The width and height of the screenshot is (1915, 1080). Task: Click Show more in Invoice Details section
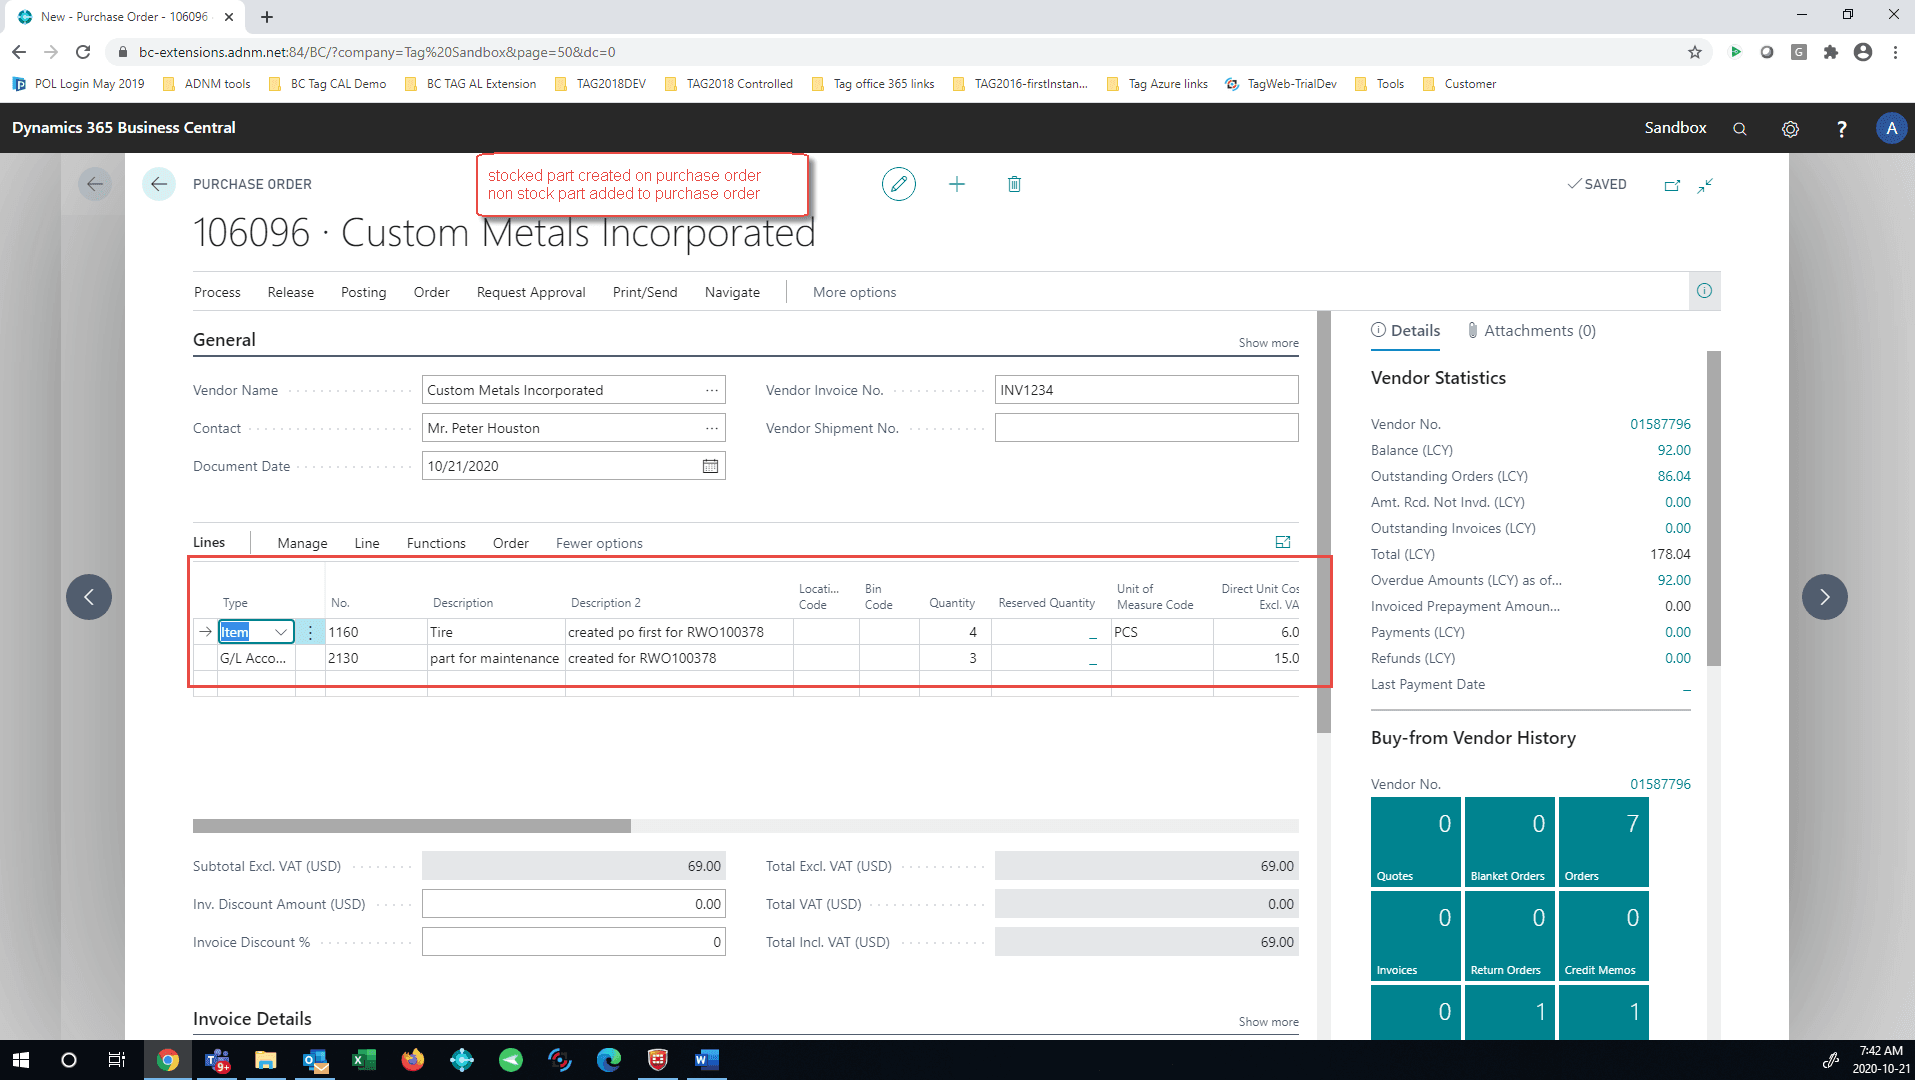point(1268,1022)
